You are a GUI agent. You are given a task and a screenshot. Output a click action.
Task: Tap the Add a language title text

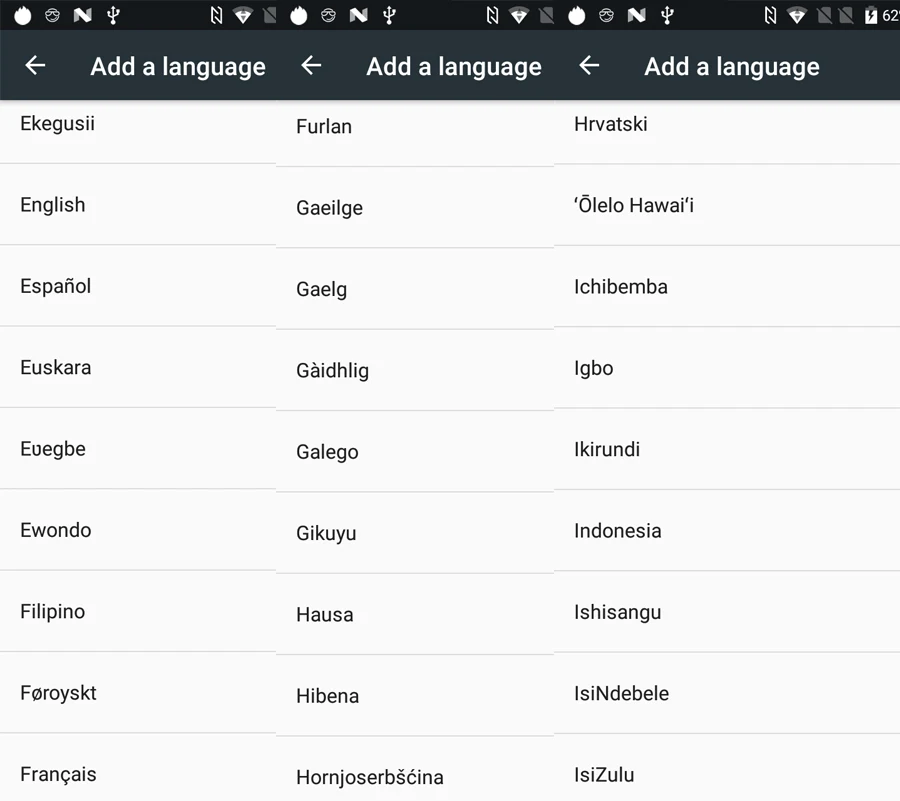click(177, 66)
